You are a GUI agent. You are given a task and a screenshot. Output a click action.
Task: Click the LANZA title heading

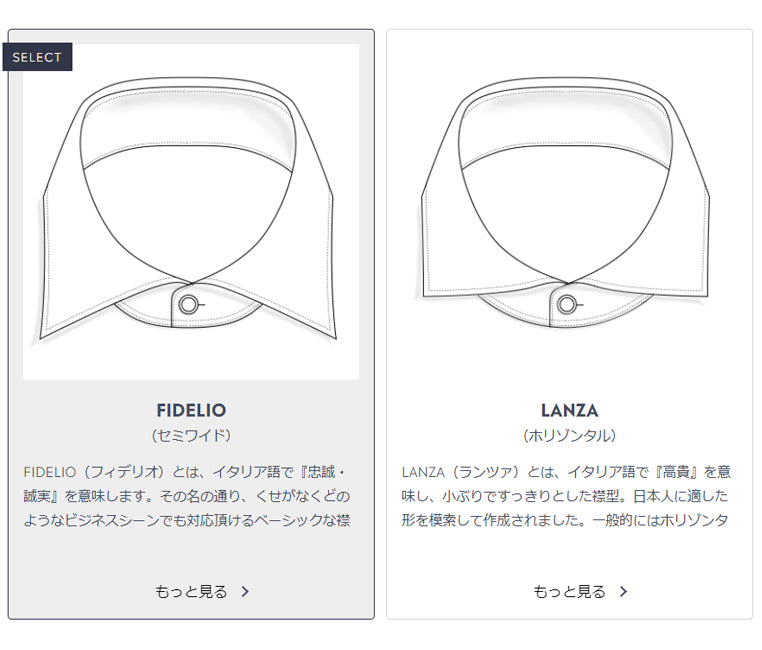coord(569,410)
